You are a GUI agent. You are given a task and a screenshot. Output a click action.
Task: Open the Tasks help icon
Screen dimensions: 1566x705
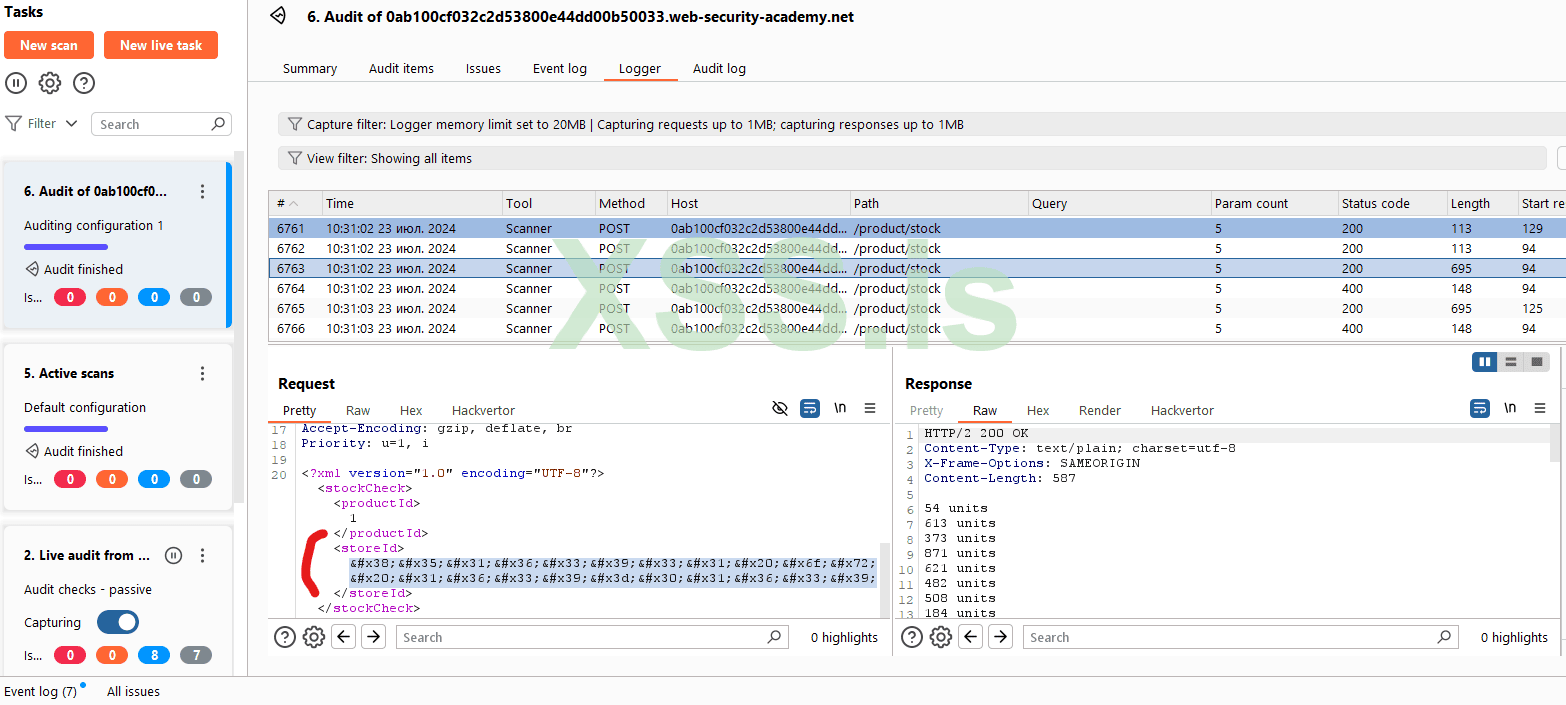(84, 83)
